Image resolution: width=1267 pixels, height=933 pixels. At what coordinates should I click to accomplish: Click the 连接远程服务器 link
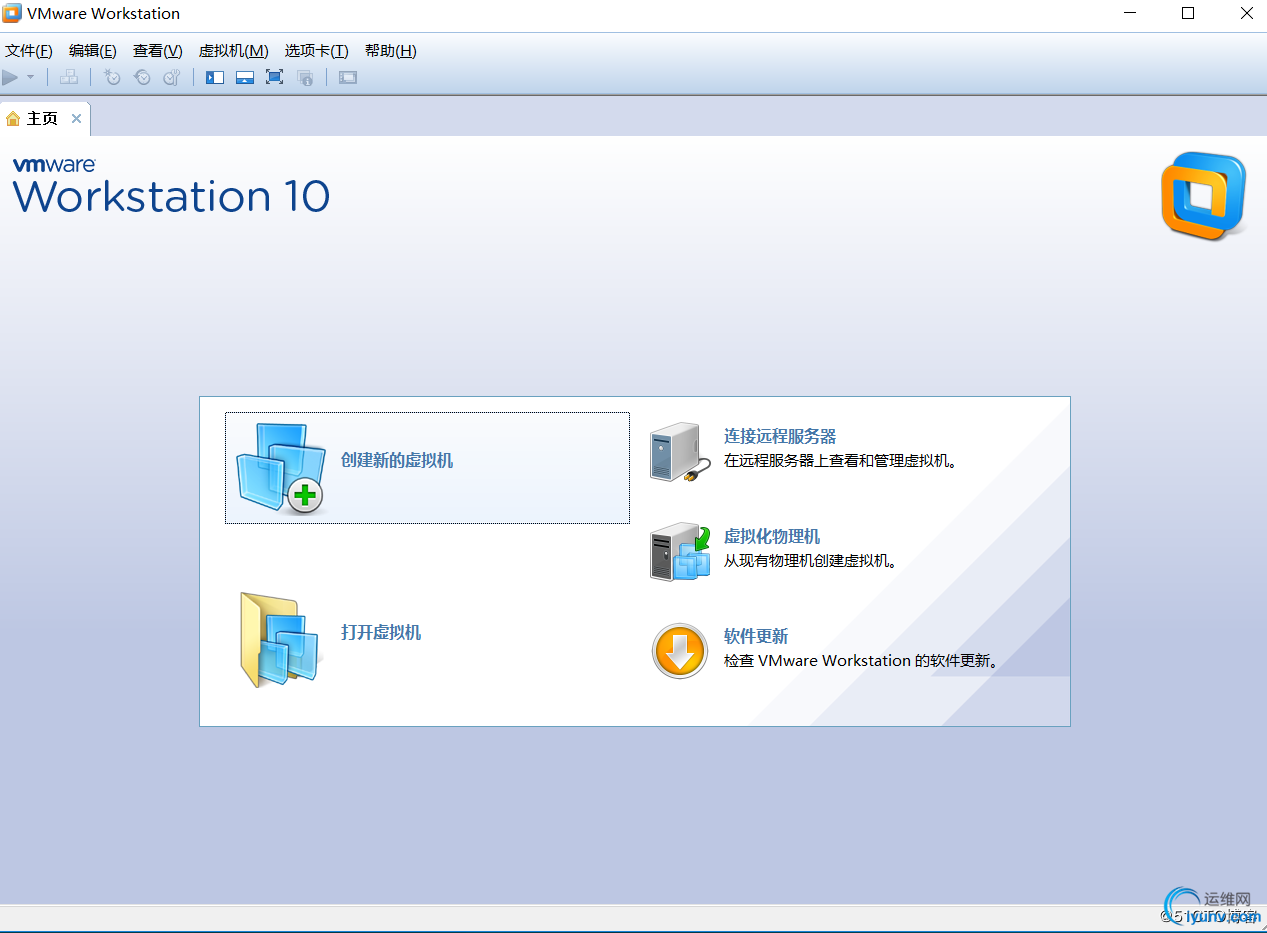[780, 436]
